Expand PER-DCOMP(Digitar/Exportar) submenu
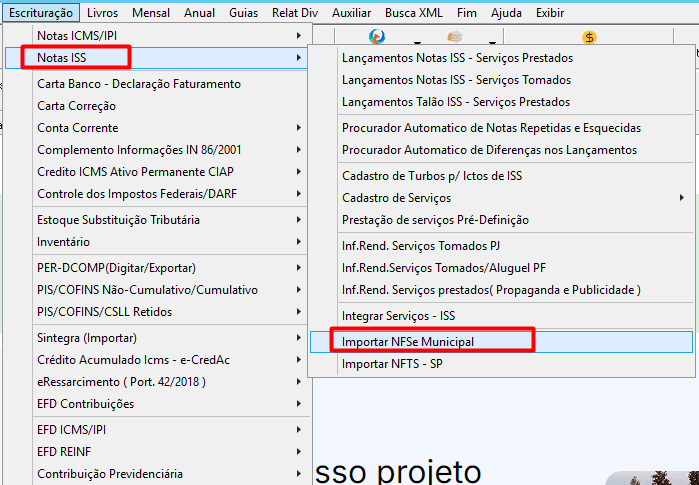 pos(156,268)
